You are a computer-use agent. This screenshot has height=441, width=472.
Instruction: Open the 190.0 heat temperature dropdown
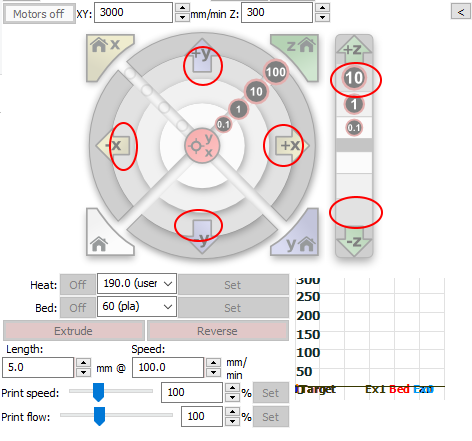[137, 284]
